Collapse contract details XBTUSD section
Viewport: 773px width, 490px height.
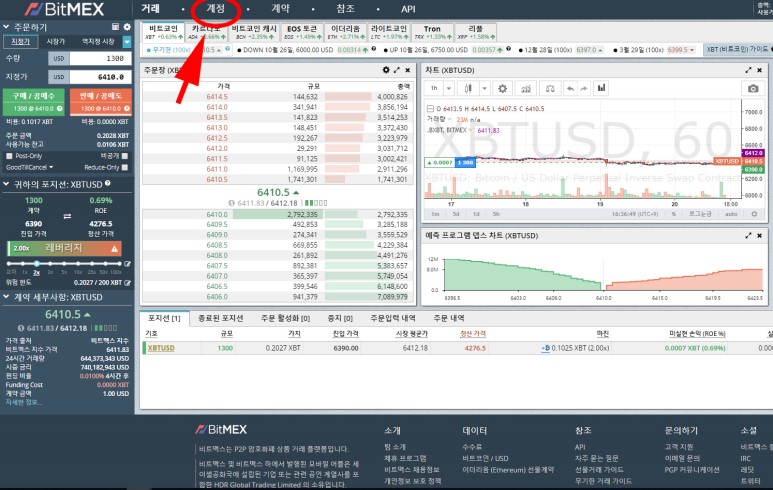click(6, 297)
